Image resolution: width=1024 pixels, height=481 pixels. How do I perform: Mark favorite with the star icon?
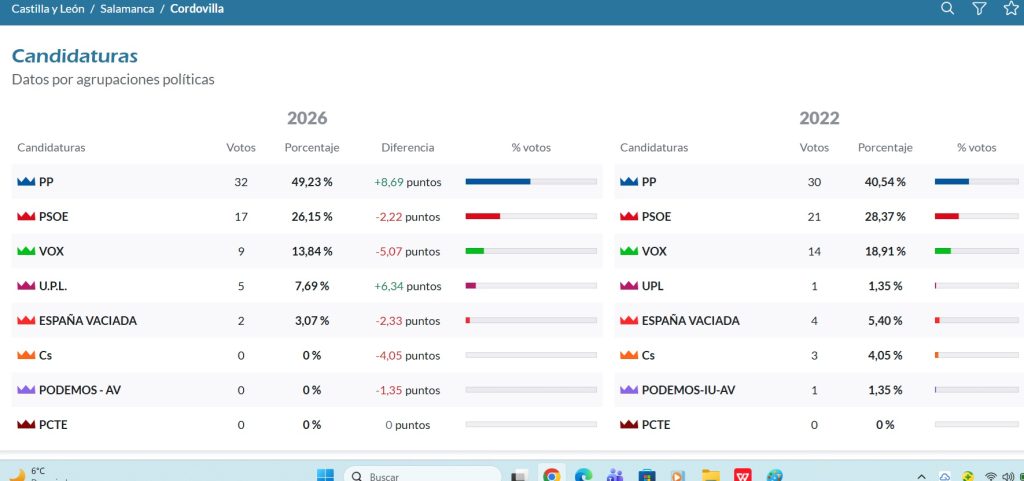[x=1011, y=8]
